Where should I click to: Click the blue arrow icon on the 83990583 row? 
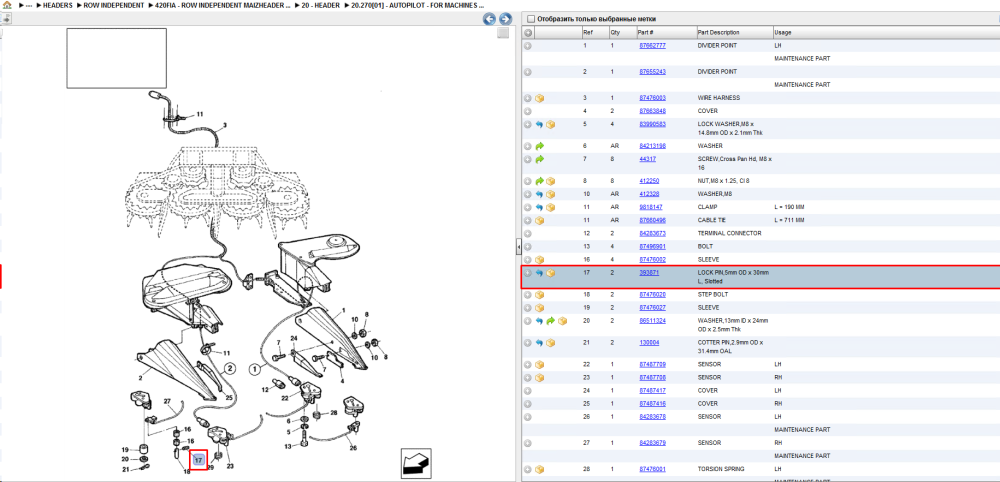coord(539,124)
